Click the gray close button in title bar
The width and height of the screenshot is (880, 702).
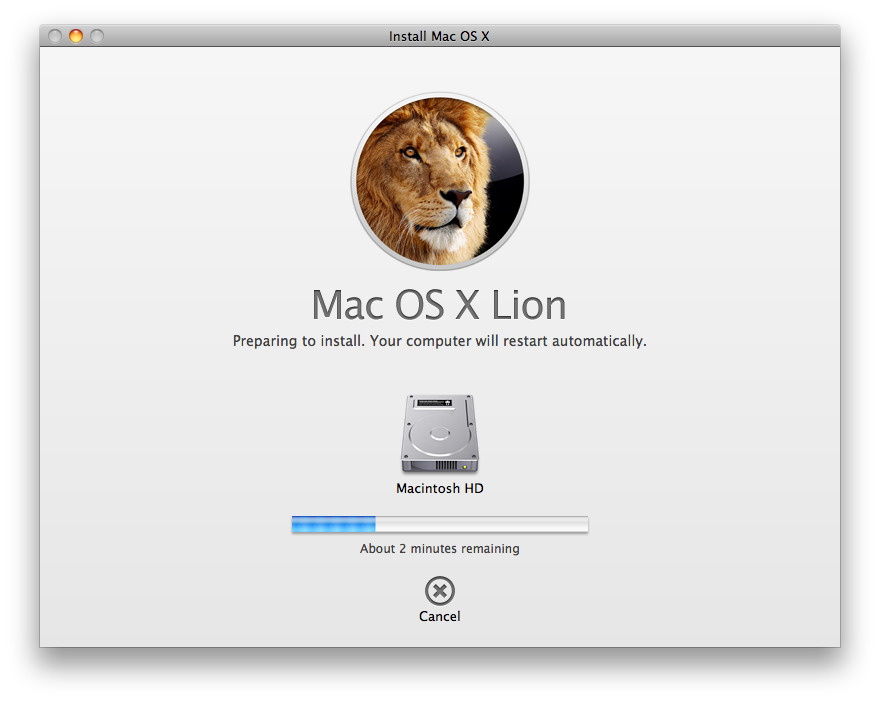pos(54,36)
